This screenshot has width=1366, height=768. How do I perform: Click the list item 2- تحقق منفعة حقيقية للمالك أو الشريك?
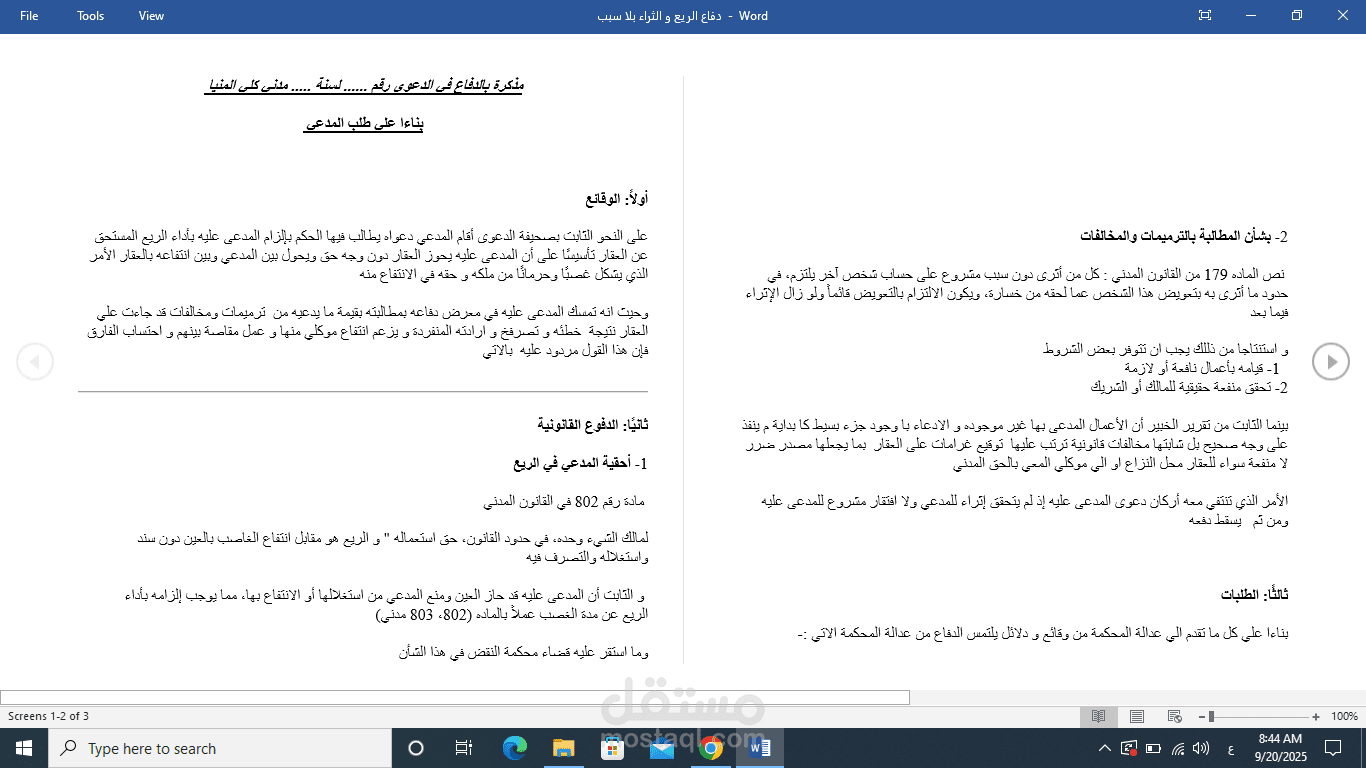(x=1189, y=387)
